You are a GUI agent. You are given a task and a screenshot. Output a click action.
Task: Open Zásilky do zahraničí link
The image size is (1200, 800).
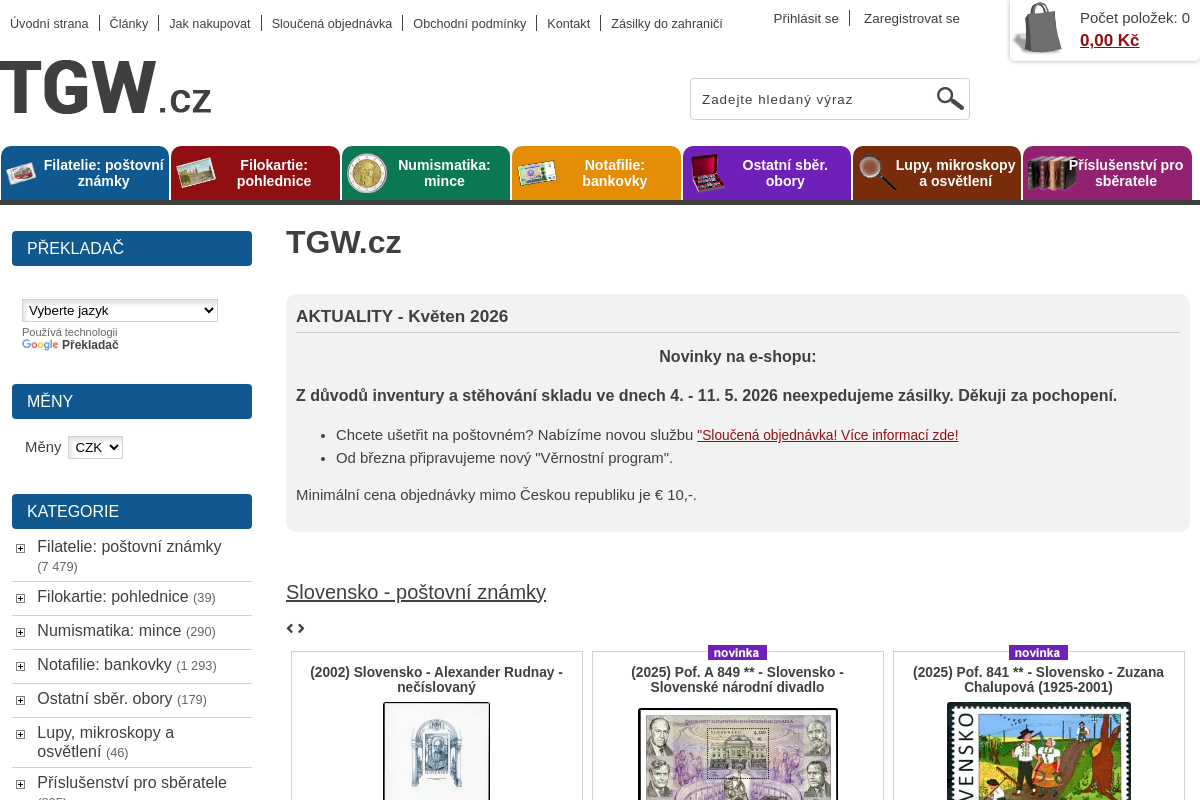[x=666, y=23]
